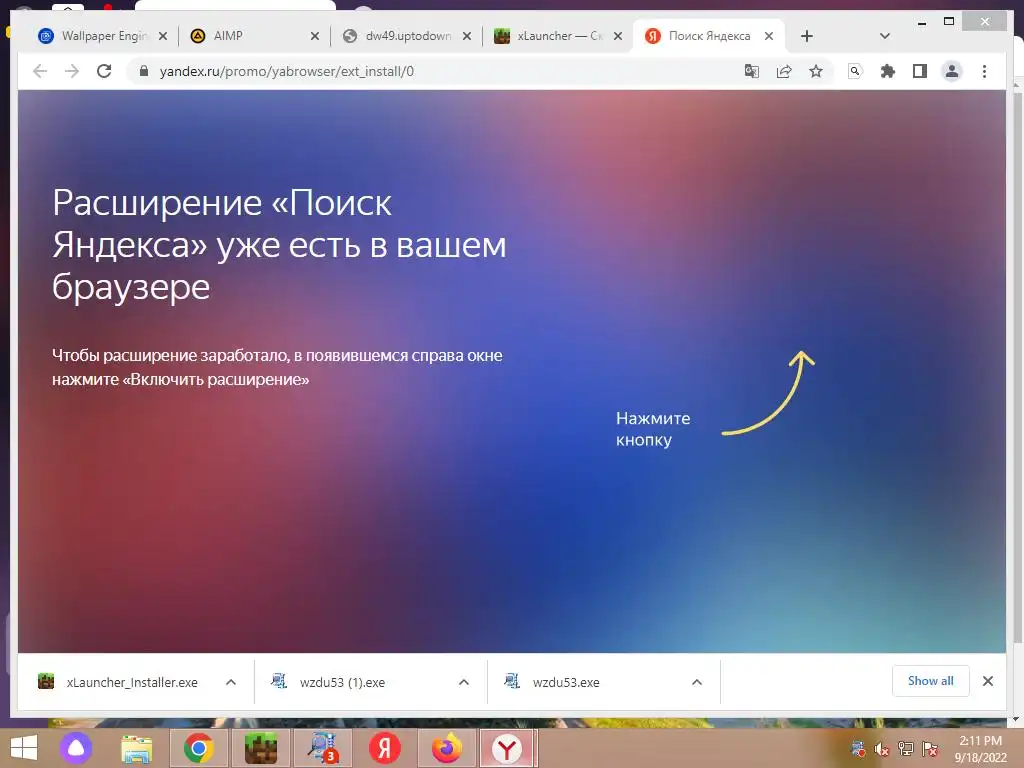Close the Wallpaper Engine tab
The height and width of the screenshot is (768, 1024).
[x=163, y=36]
